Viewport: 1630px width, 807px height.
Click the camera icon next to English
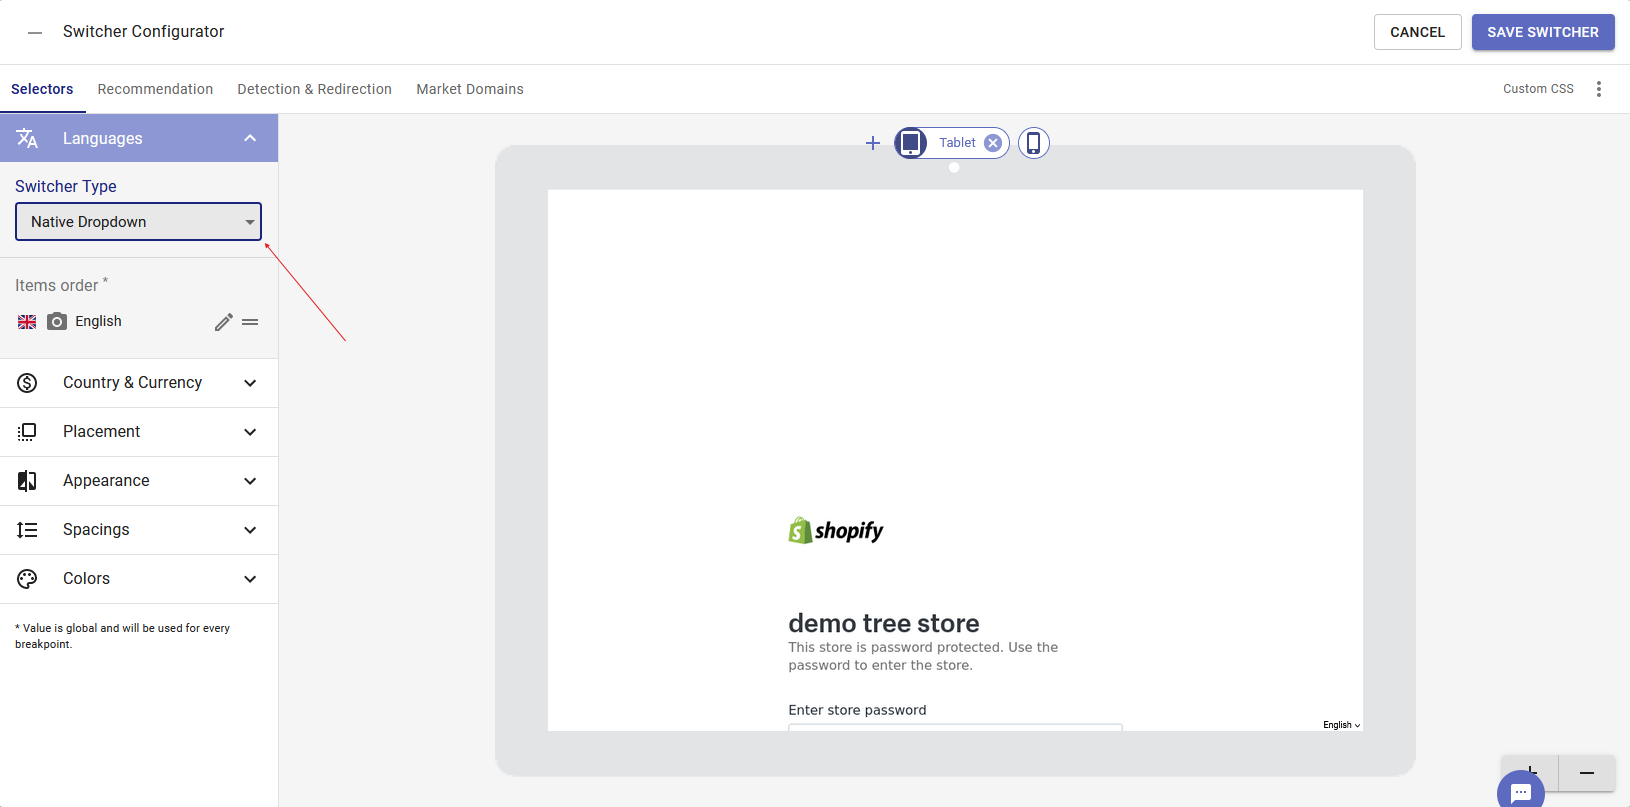tap(57, 321)
